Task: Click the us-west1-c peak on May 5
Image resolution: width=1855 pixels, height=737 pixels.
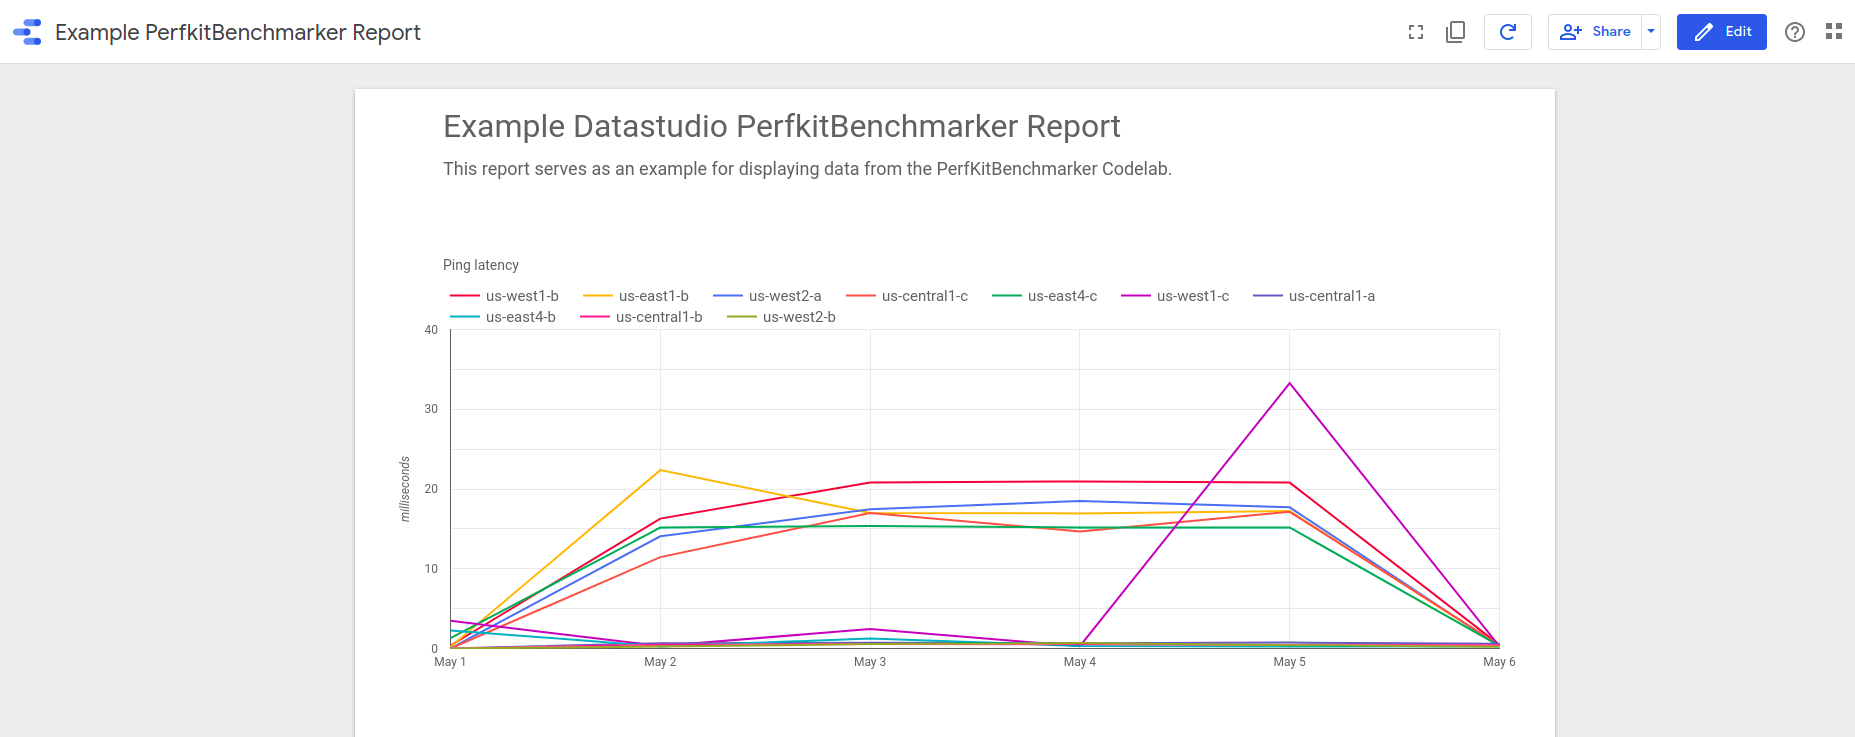Action: click(x=1290, y=383)
